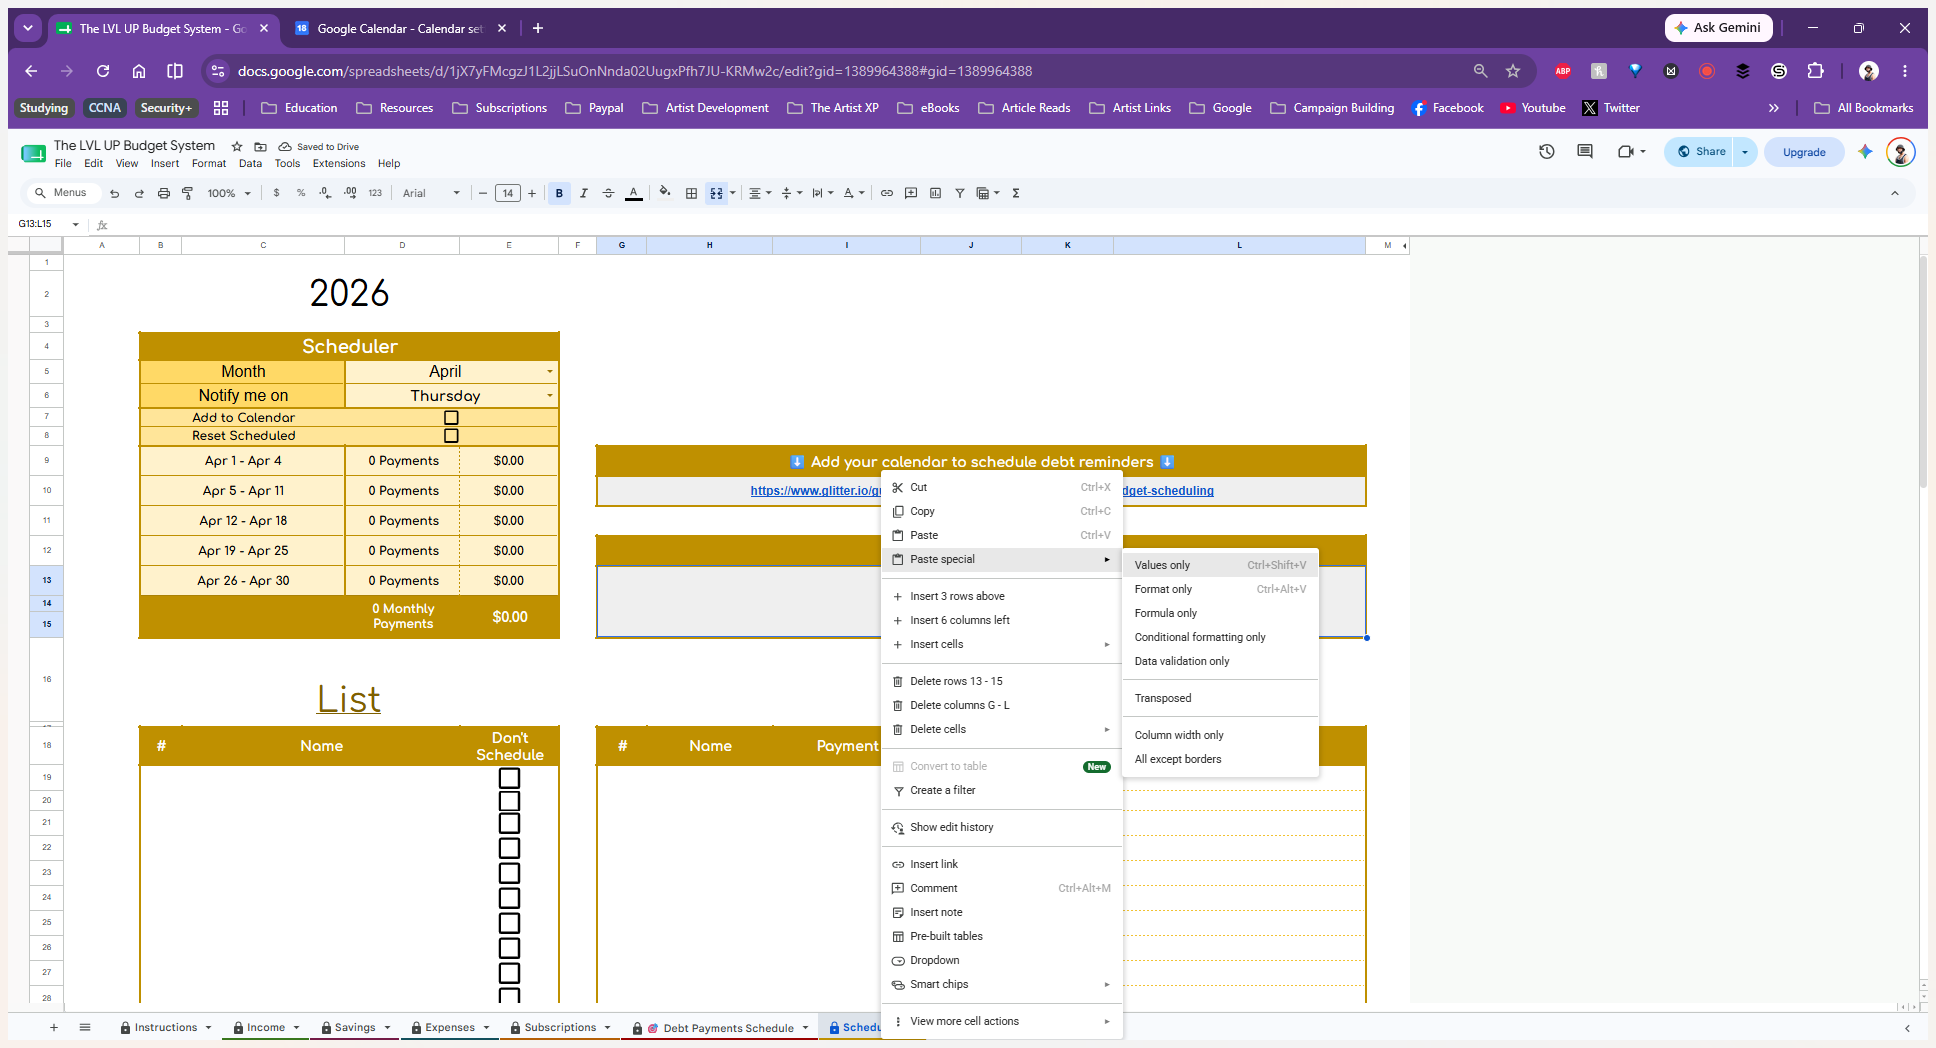Check the Don't Schedule box in row 24
Screen dimensions: 1936x1048
pyautogui.click(x=510, y=898)
